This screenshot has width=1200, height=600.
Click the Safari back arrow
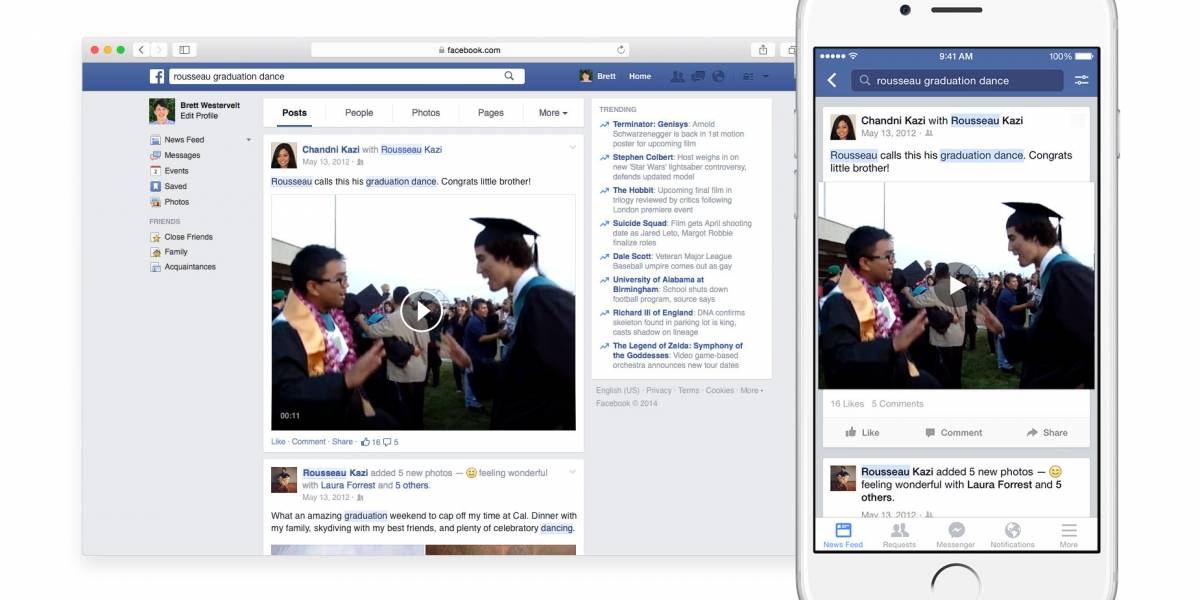(x=141, y=50)
